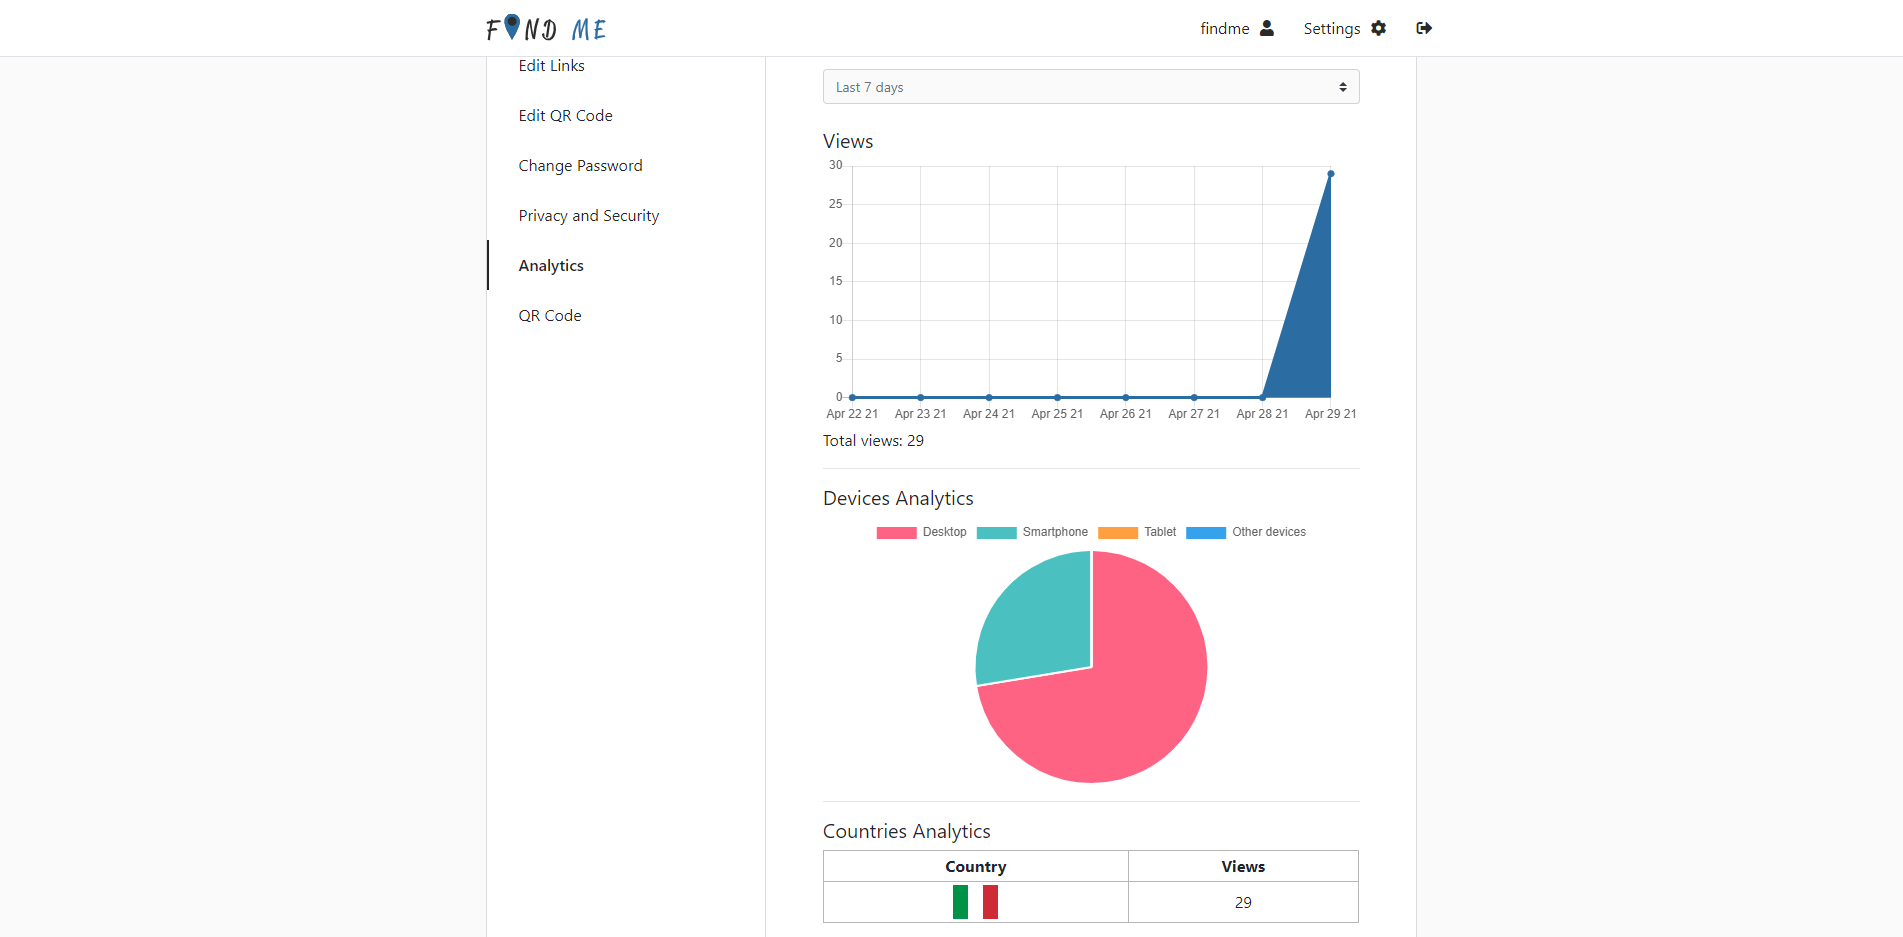Click the 29 views table cell
The image size is (1903, 937).
(1243, 902)
